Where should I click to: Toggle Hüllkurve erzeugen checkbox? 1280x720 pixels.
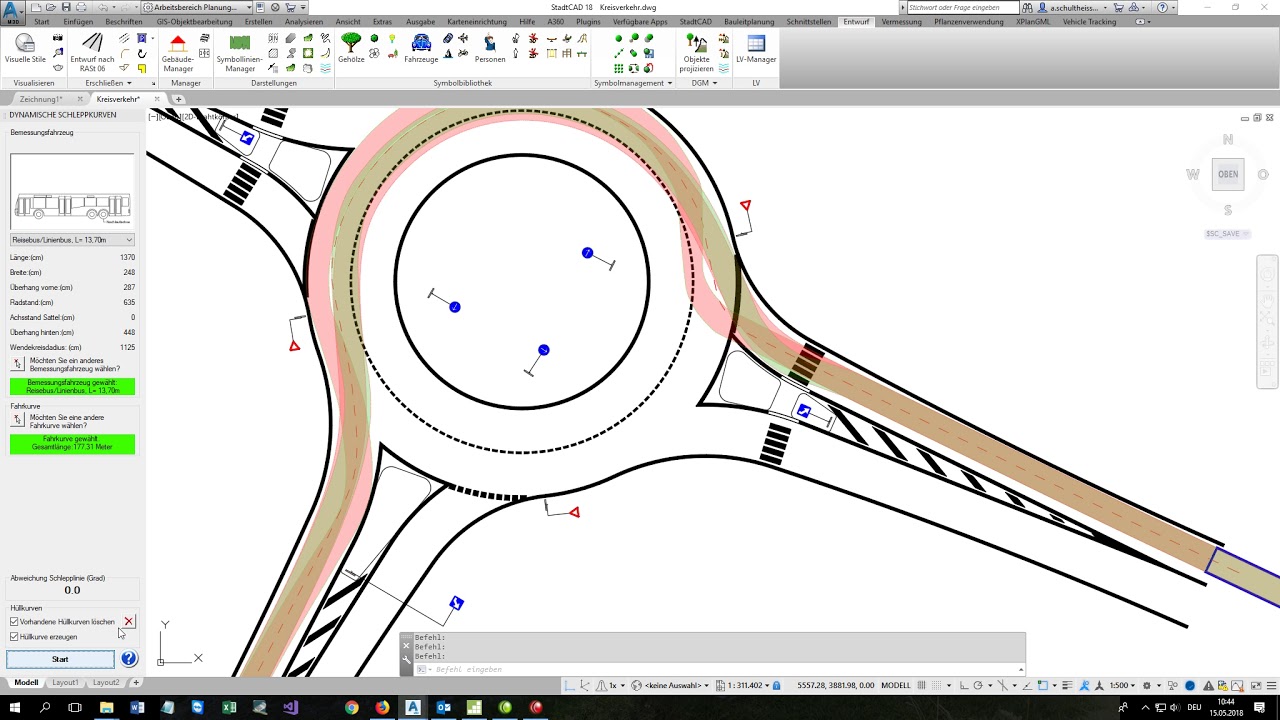[14, 636]
